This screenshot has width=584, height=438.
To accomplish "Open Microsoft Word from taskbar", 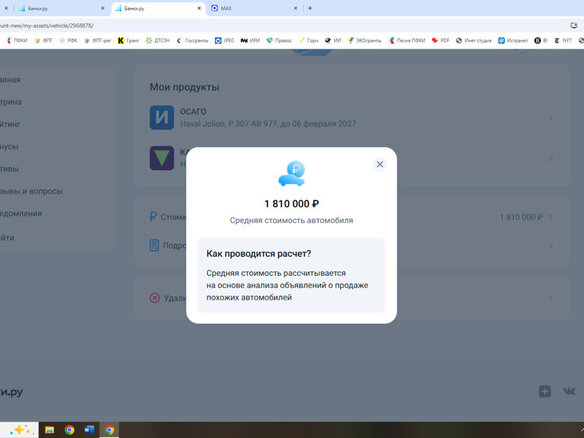I will click(x=89, y=430).
